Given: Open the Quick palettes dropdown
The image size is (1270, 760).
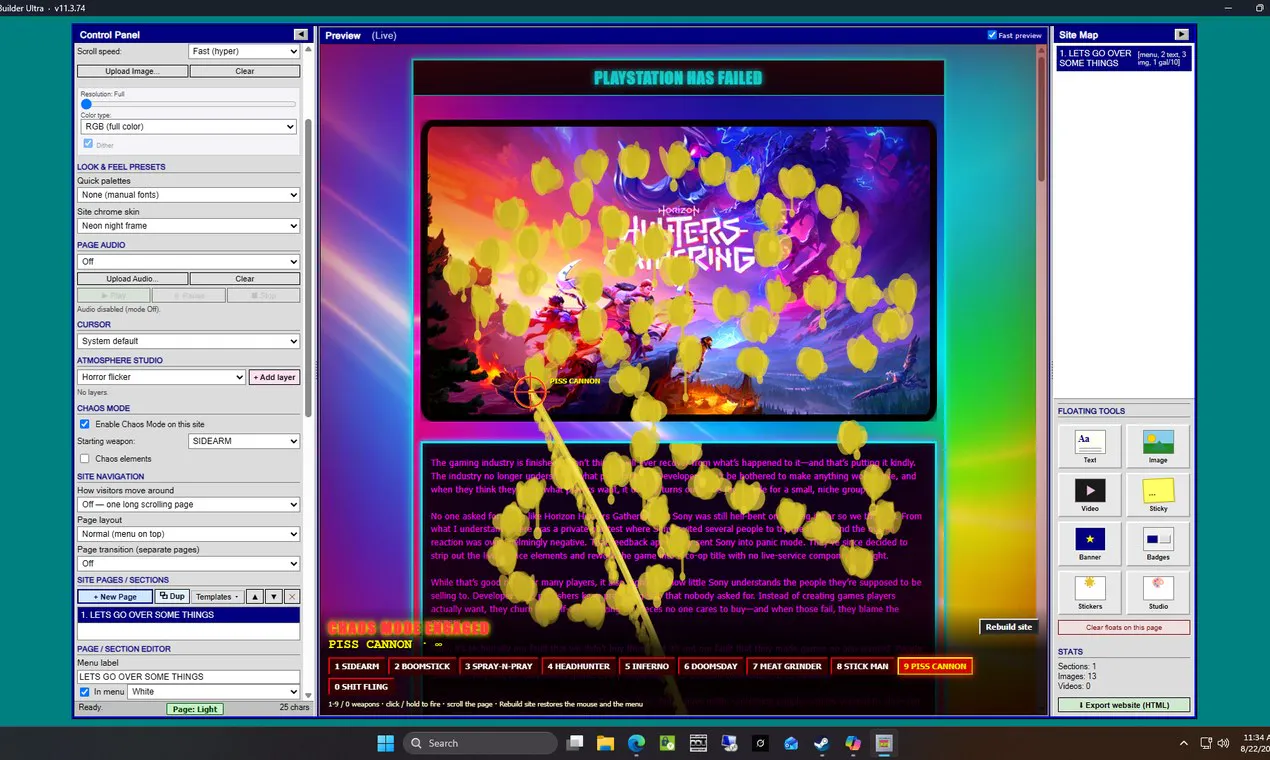Looking at the screenshot, I should [189, 195].
